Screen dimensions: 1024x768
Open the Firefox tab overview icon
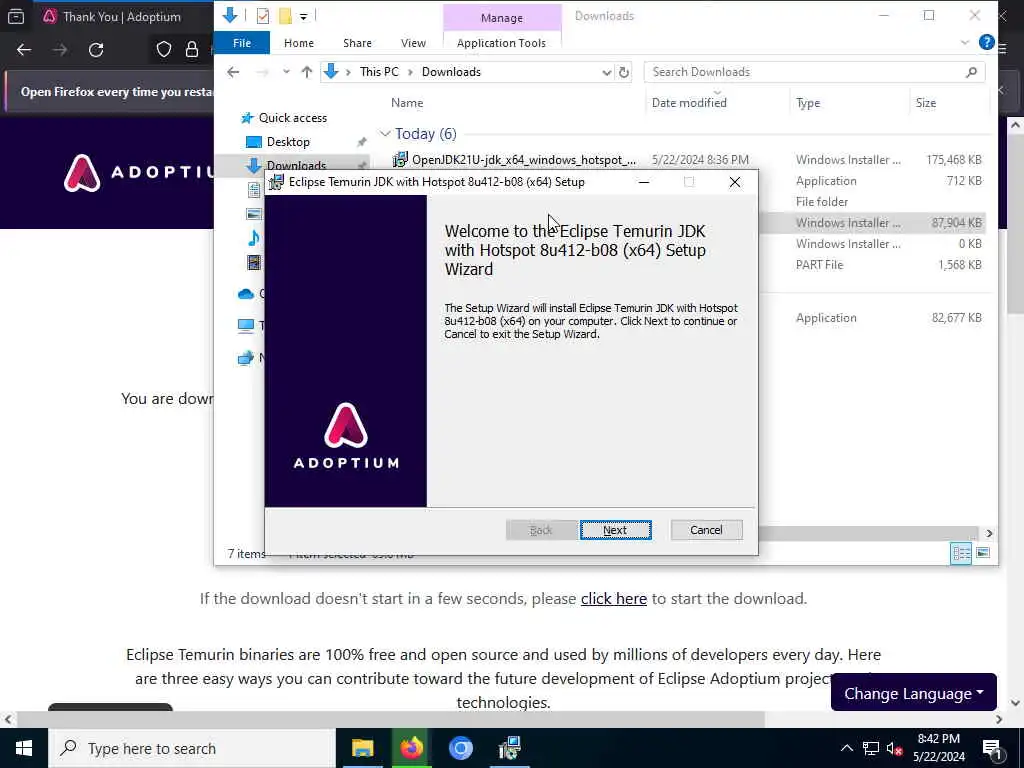[x=16, y=17]
